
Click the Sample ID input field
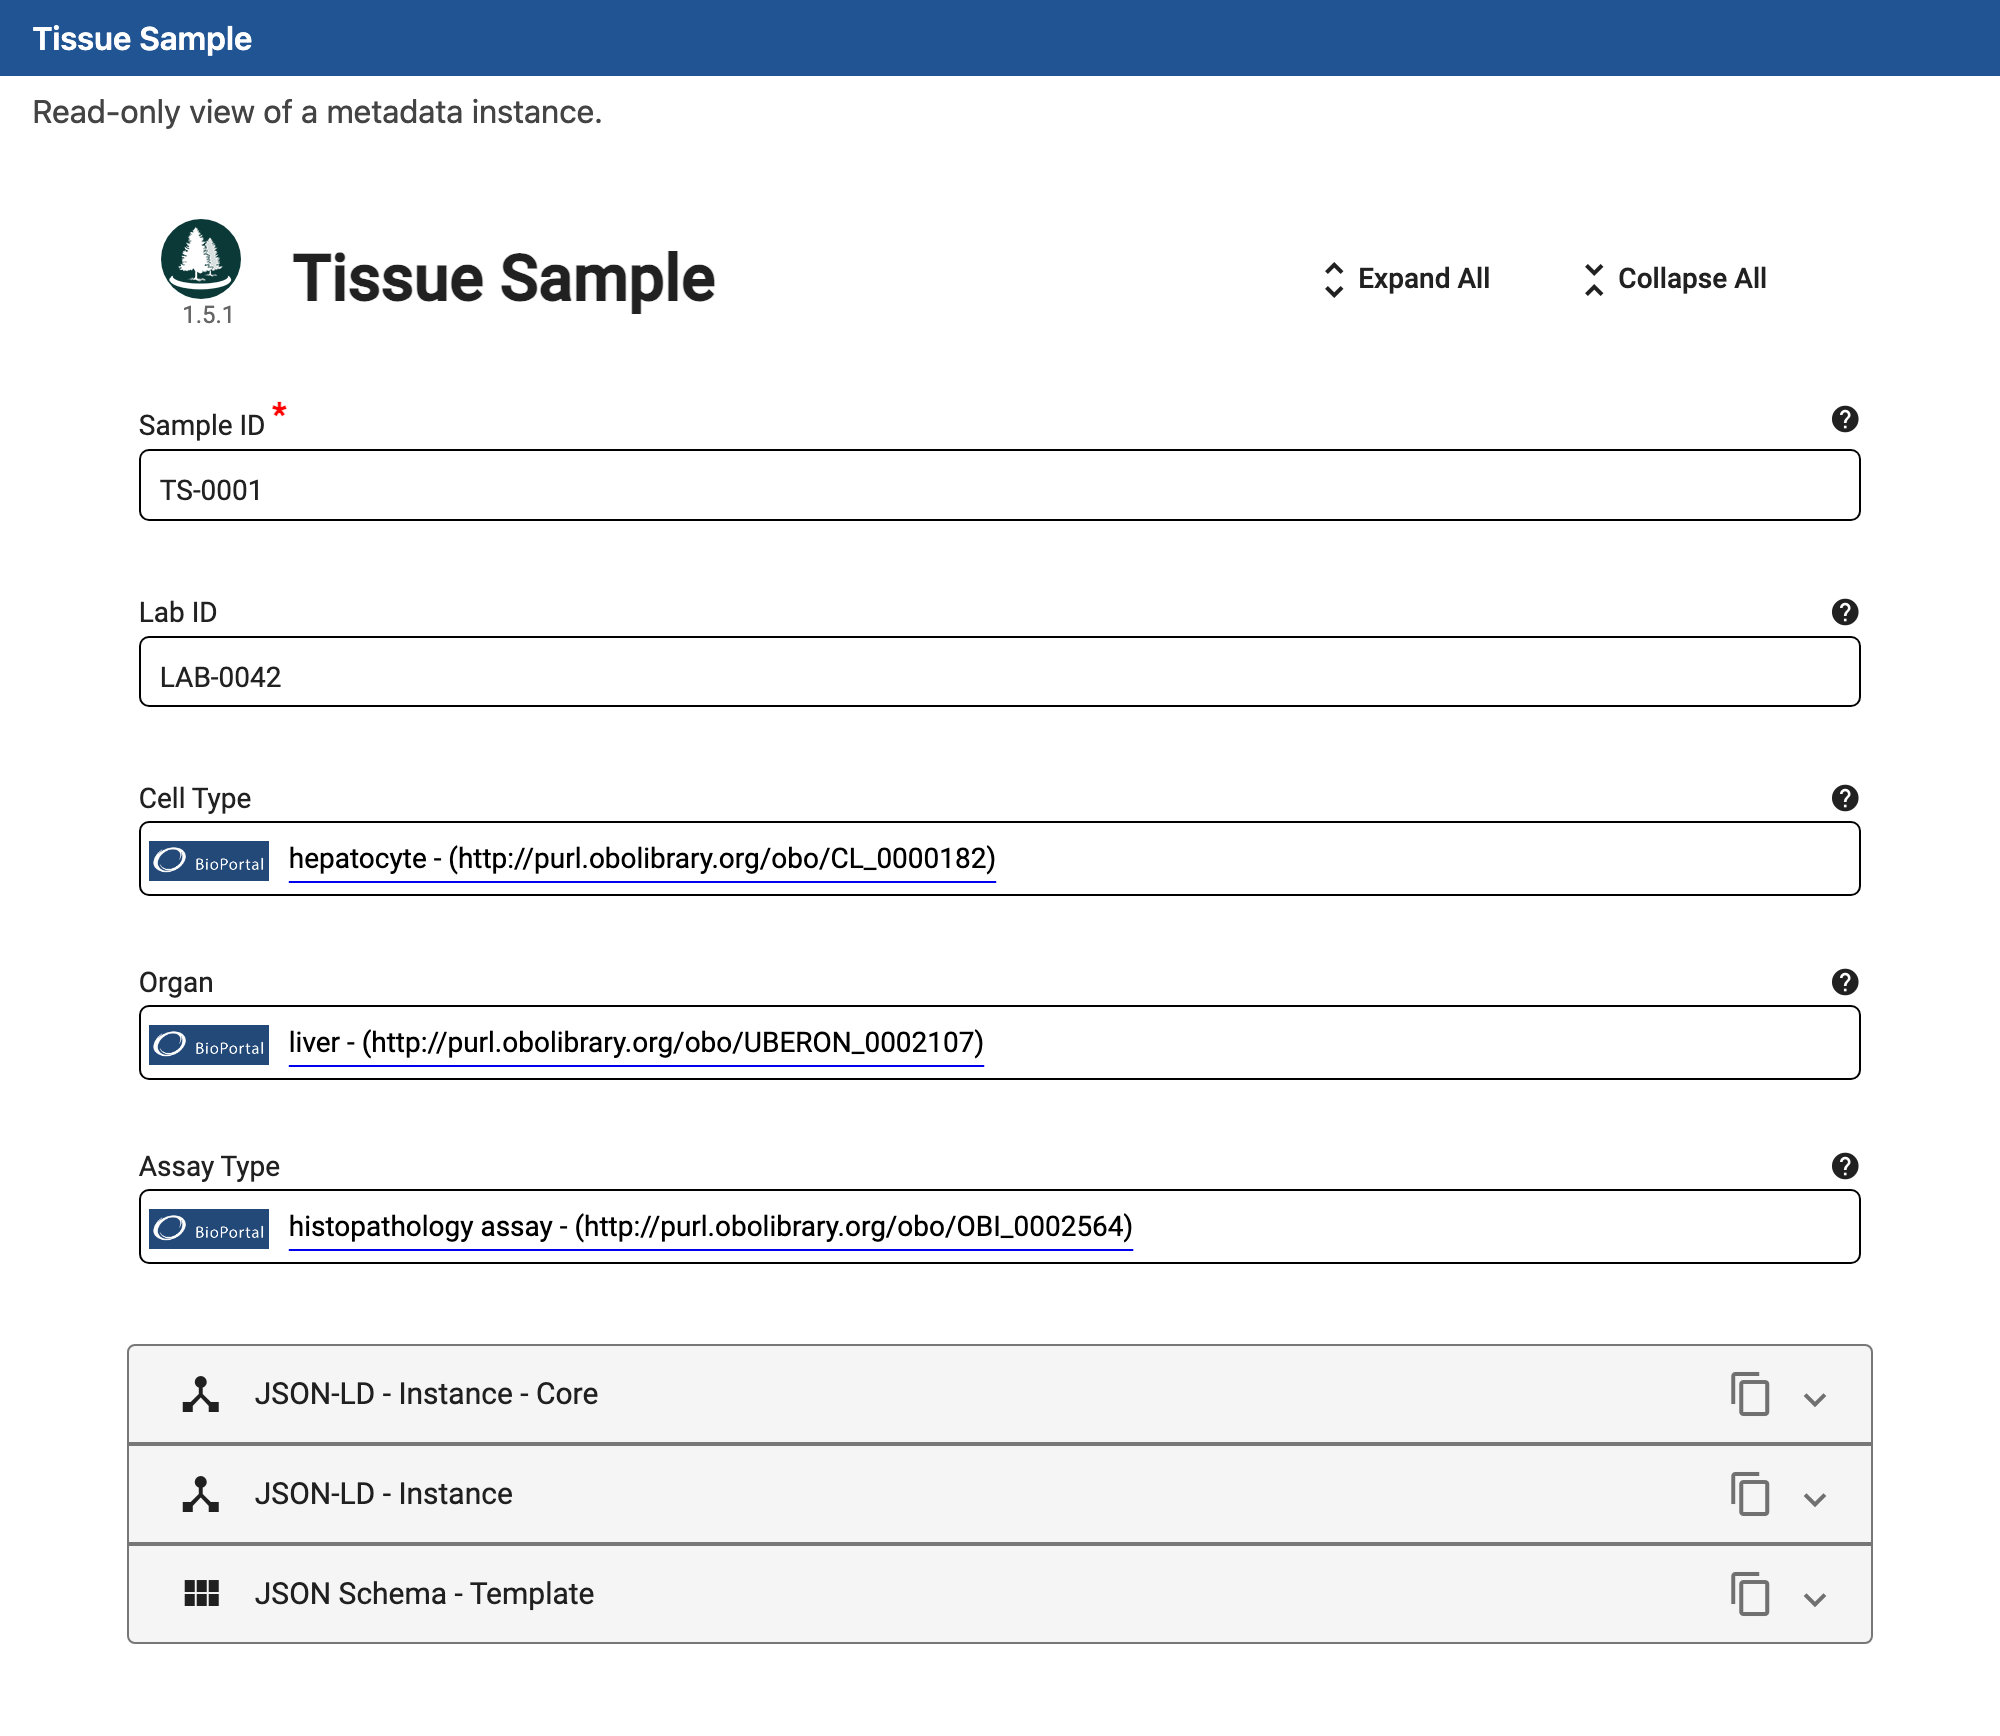[x=1000, y=485]
